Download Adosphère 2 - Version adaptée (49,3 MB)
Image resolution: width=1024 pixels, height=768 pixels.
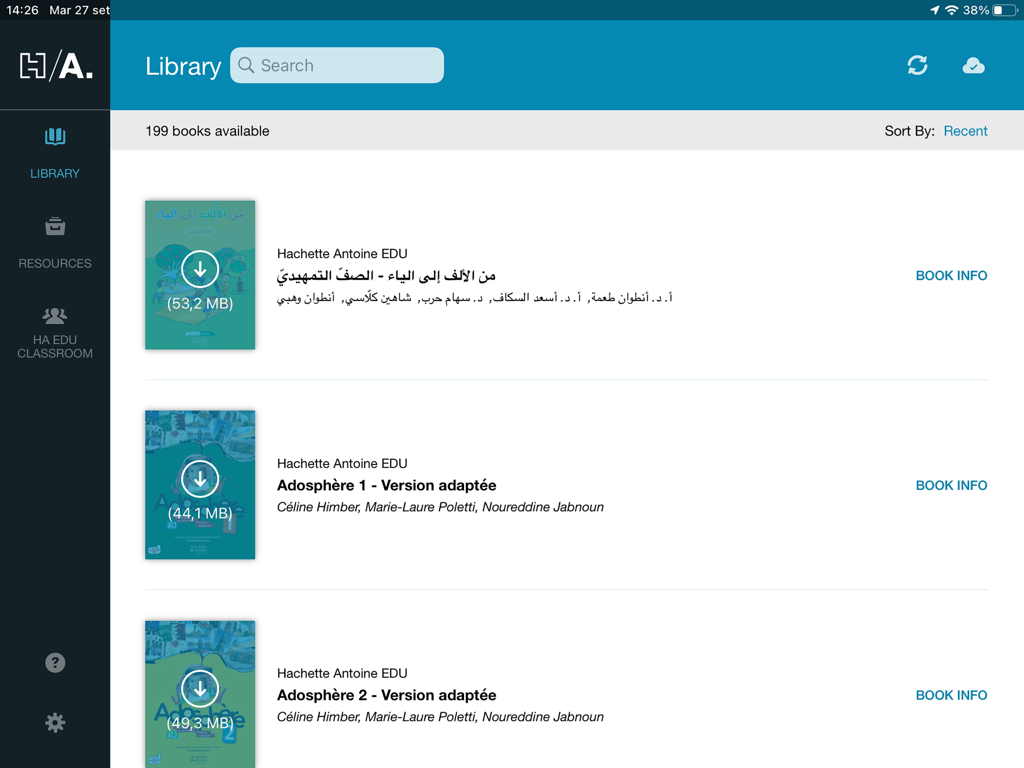point(200,689)
